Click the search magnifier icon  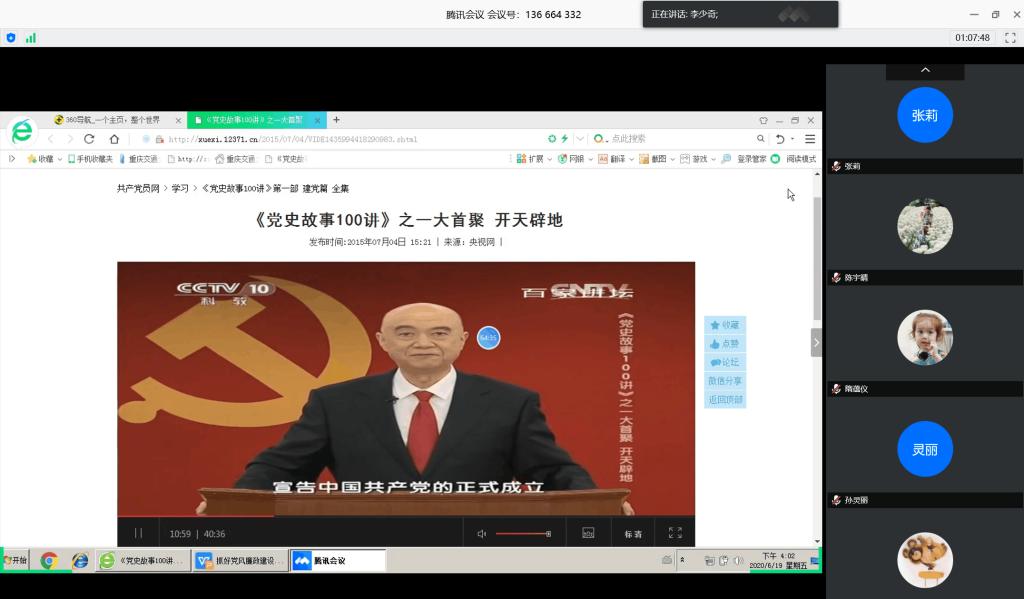pos(761,138)
